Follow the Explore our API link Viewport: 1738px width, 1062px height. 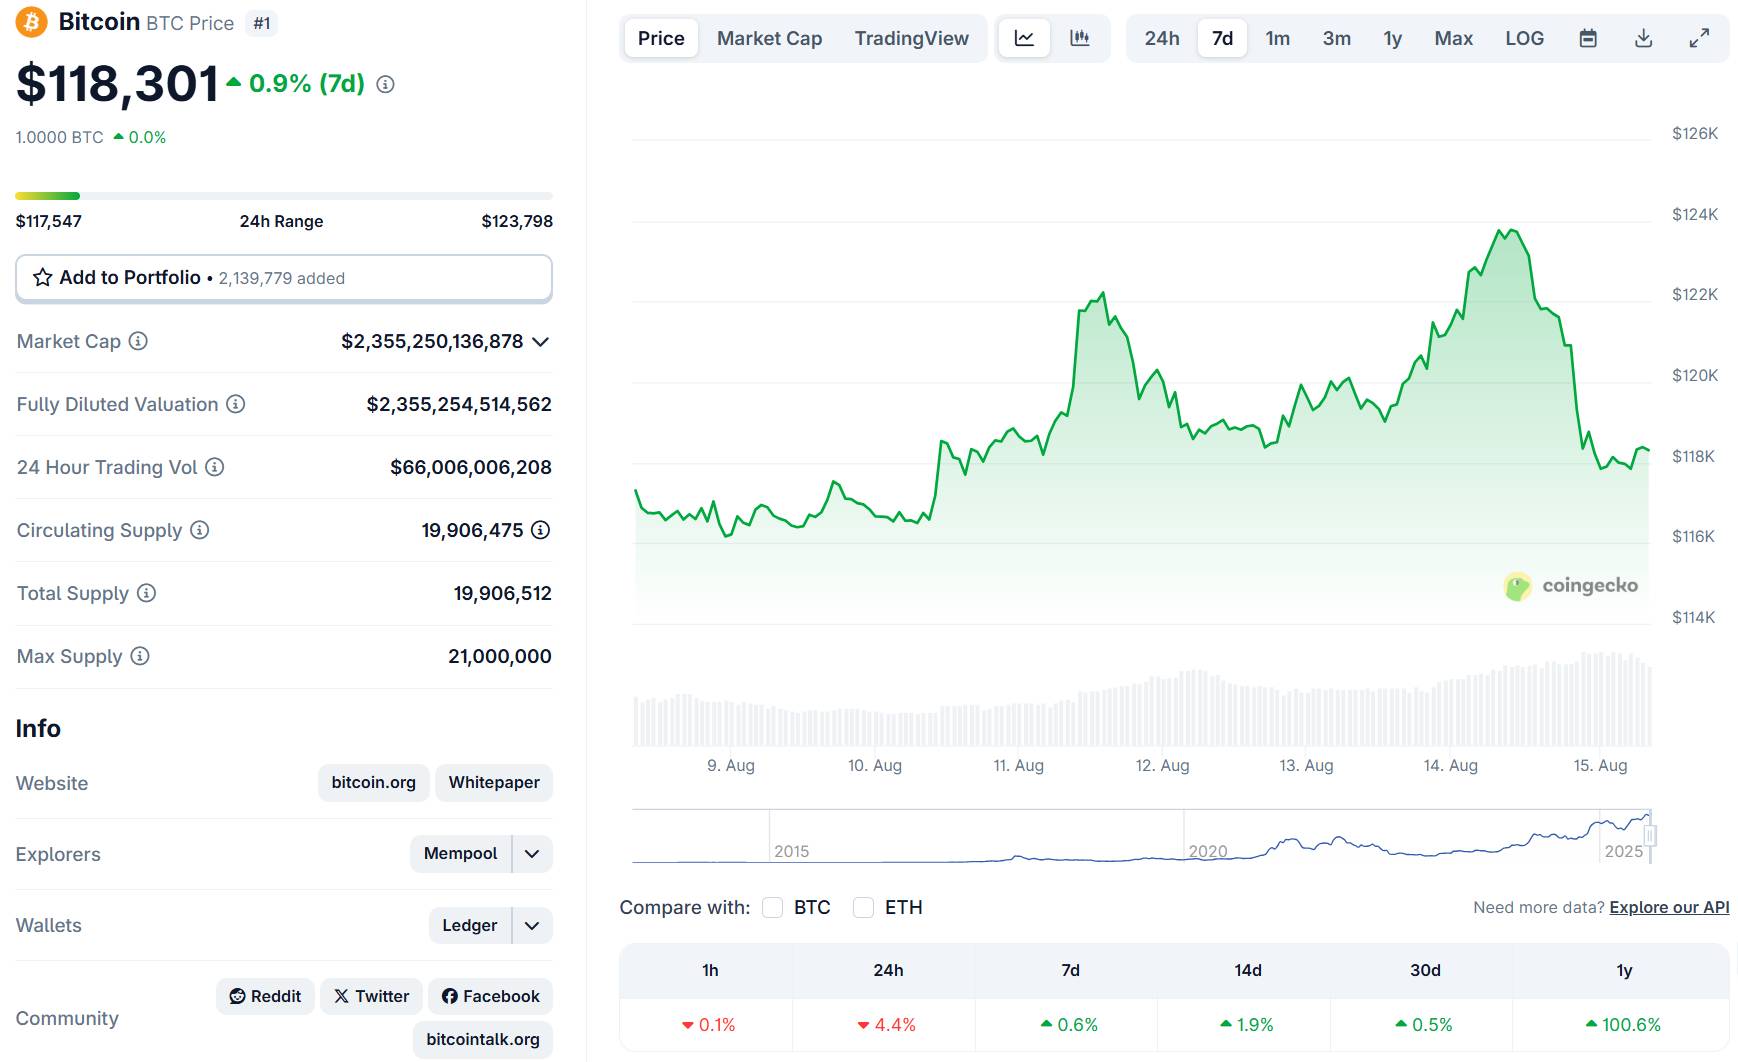point(1669,907)
